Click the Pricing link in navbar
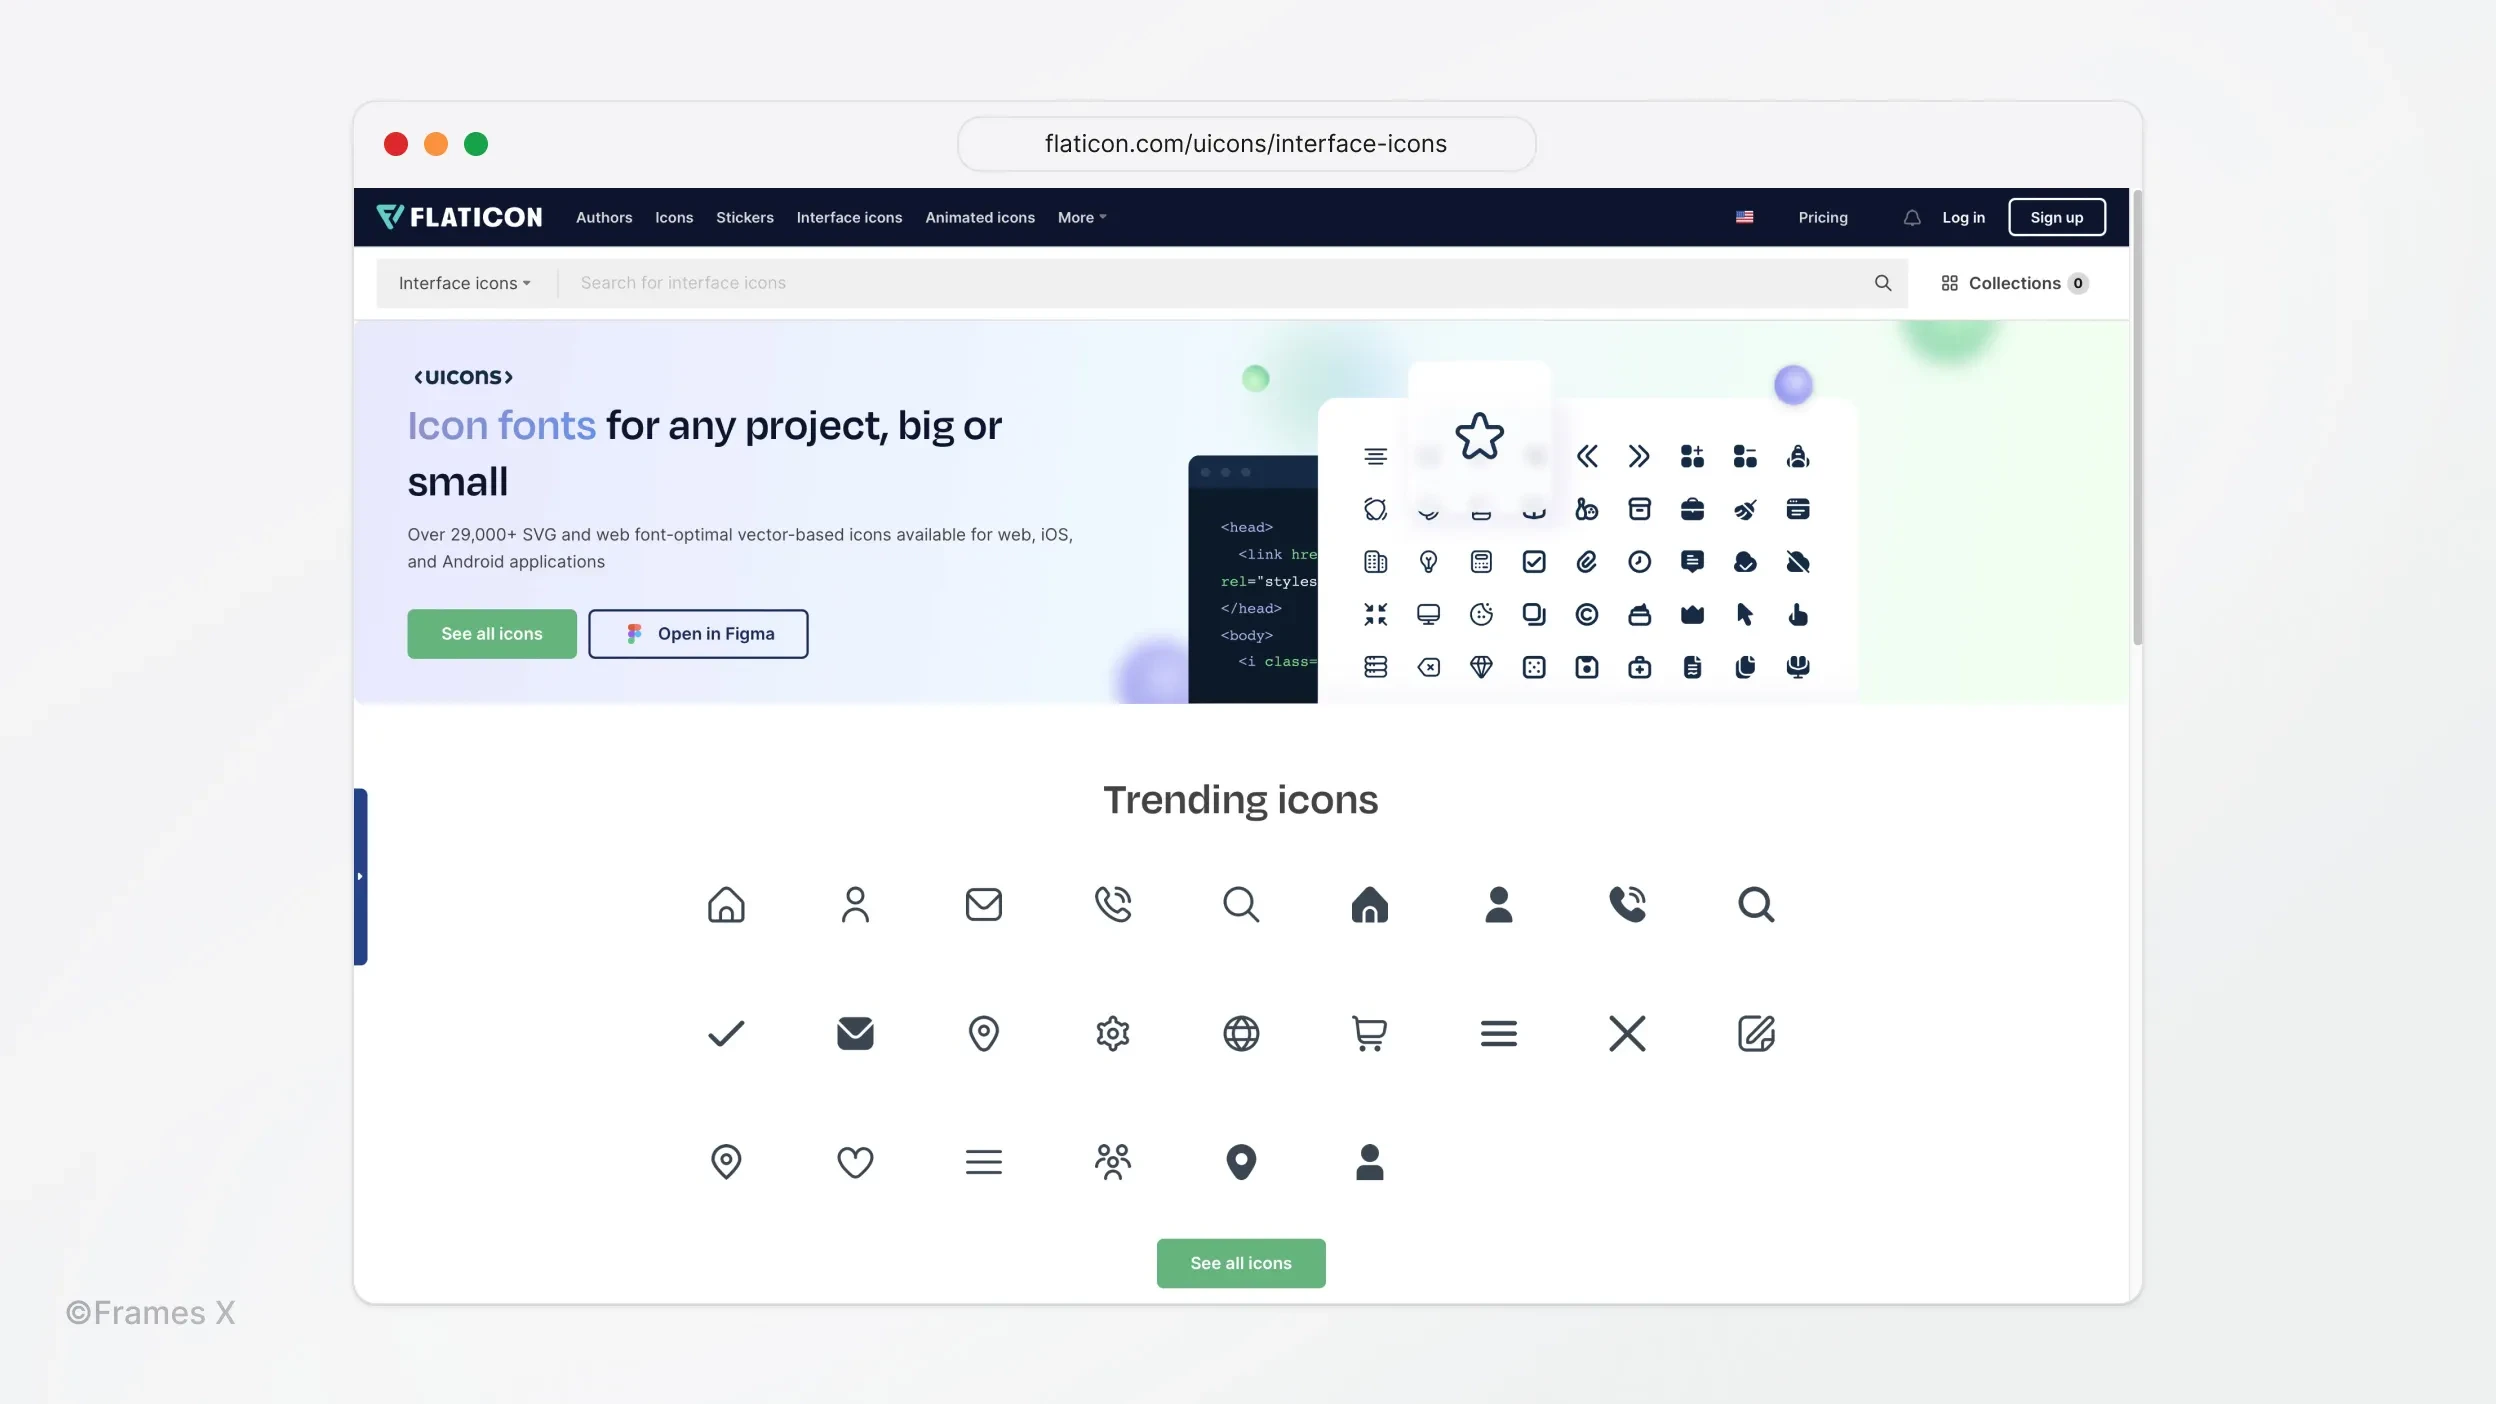 point(1822,216)
